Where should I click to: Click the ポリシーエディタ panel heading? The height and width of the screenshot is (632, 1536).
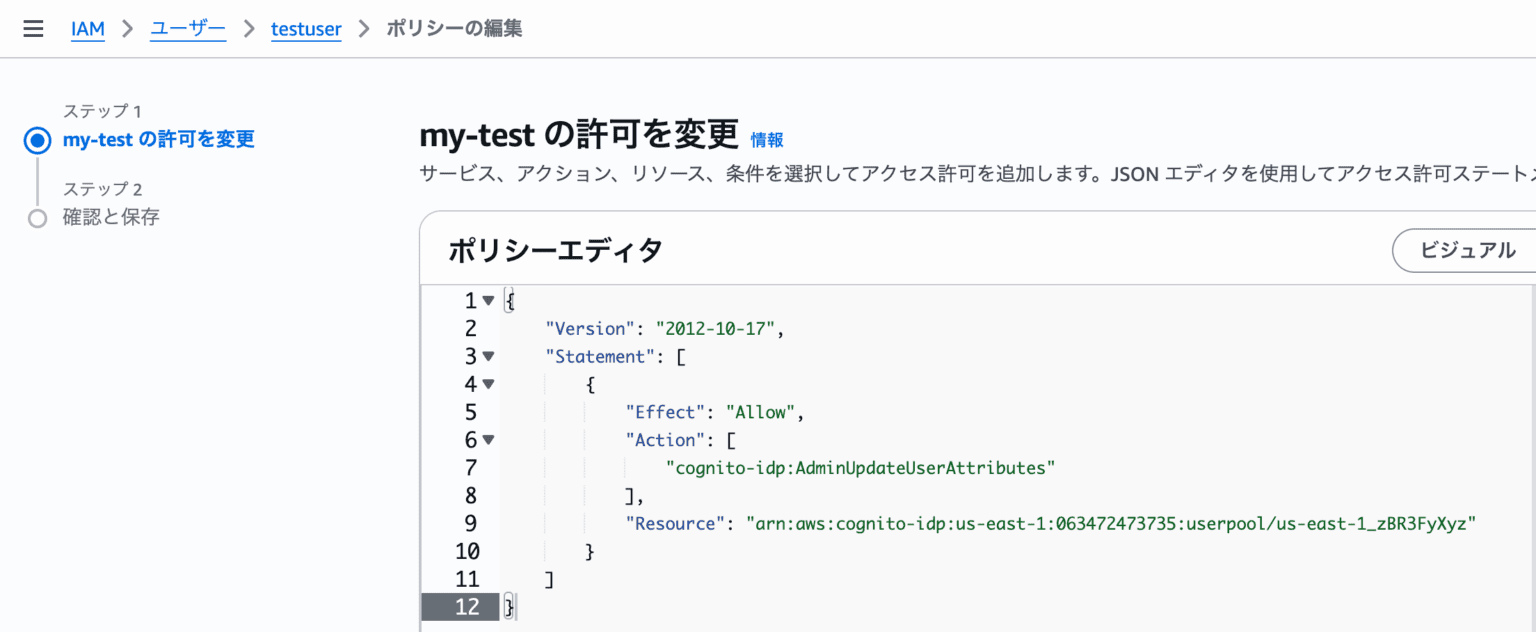point(555,250)
